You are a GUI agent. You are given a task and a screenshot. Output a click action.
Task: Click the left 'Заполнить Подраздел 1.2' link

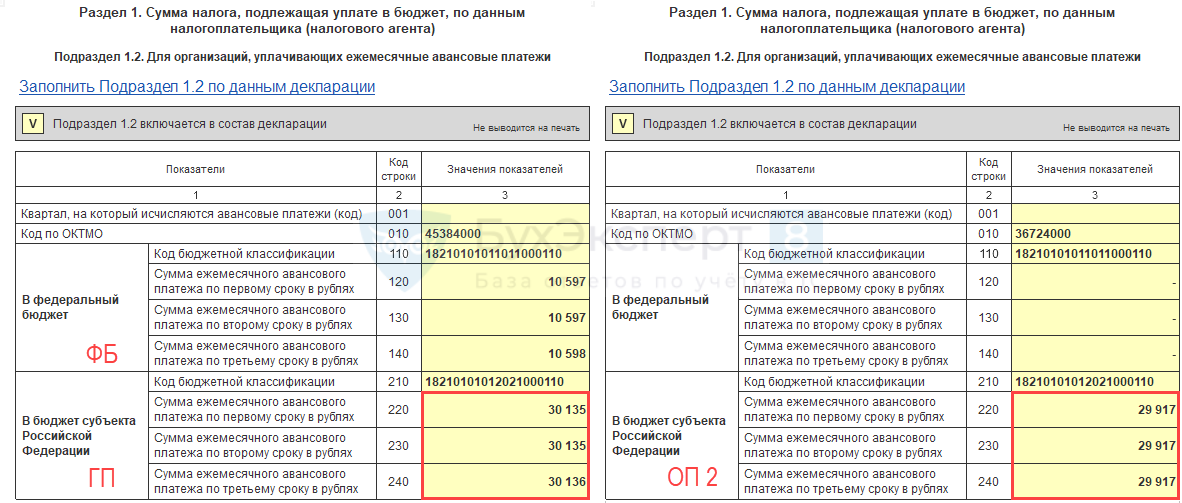(x=197, y=87)
